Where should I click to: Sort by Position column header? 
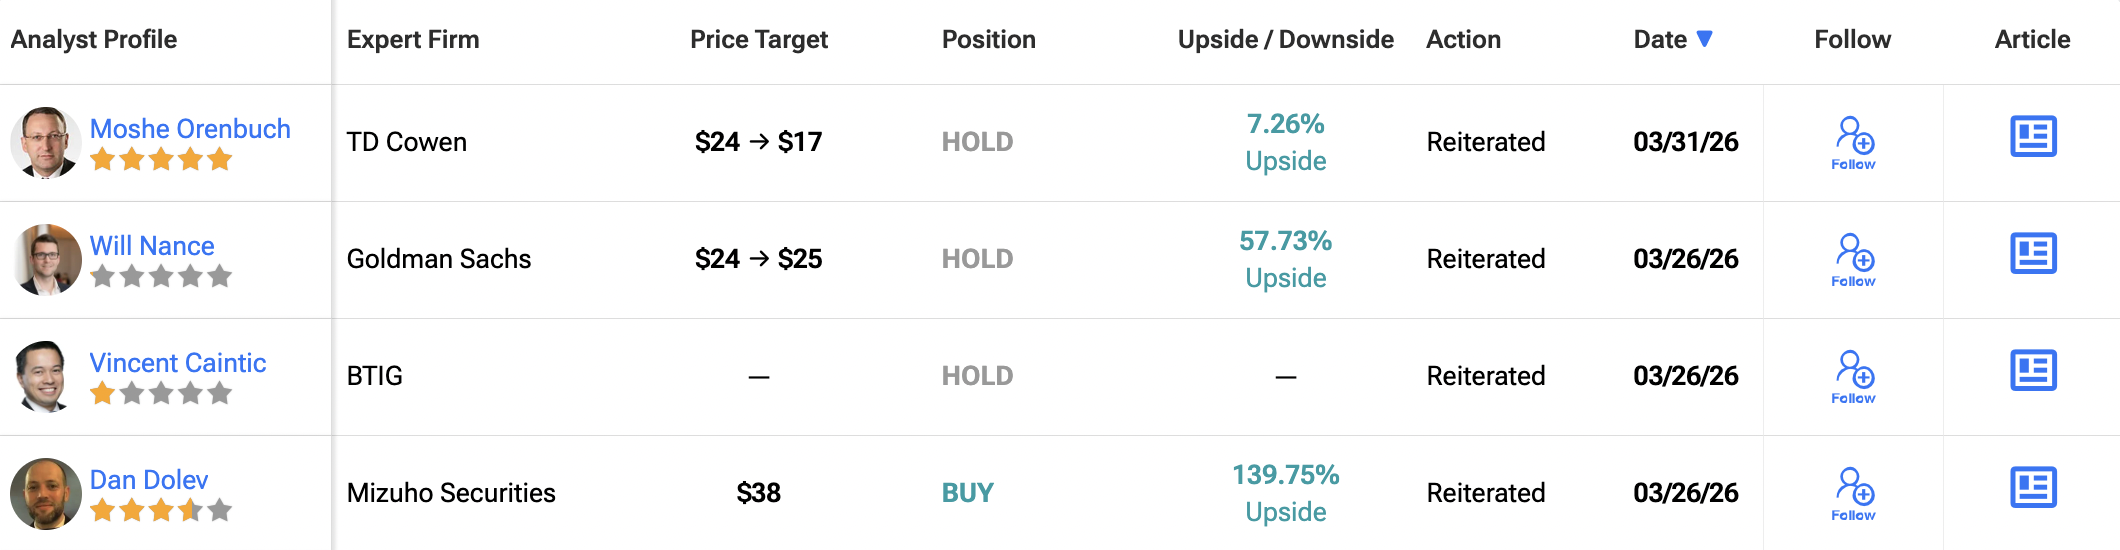(x=988, y=40)
